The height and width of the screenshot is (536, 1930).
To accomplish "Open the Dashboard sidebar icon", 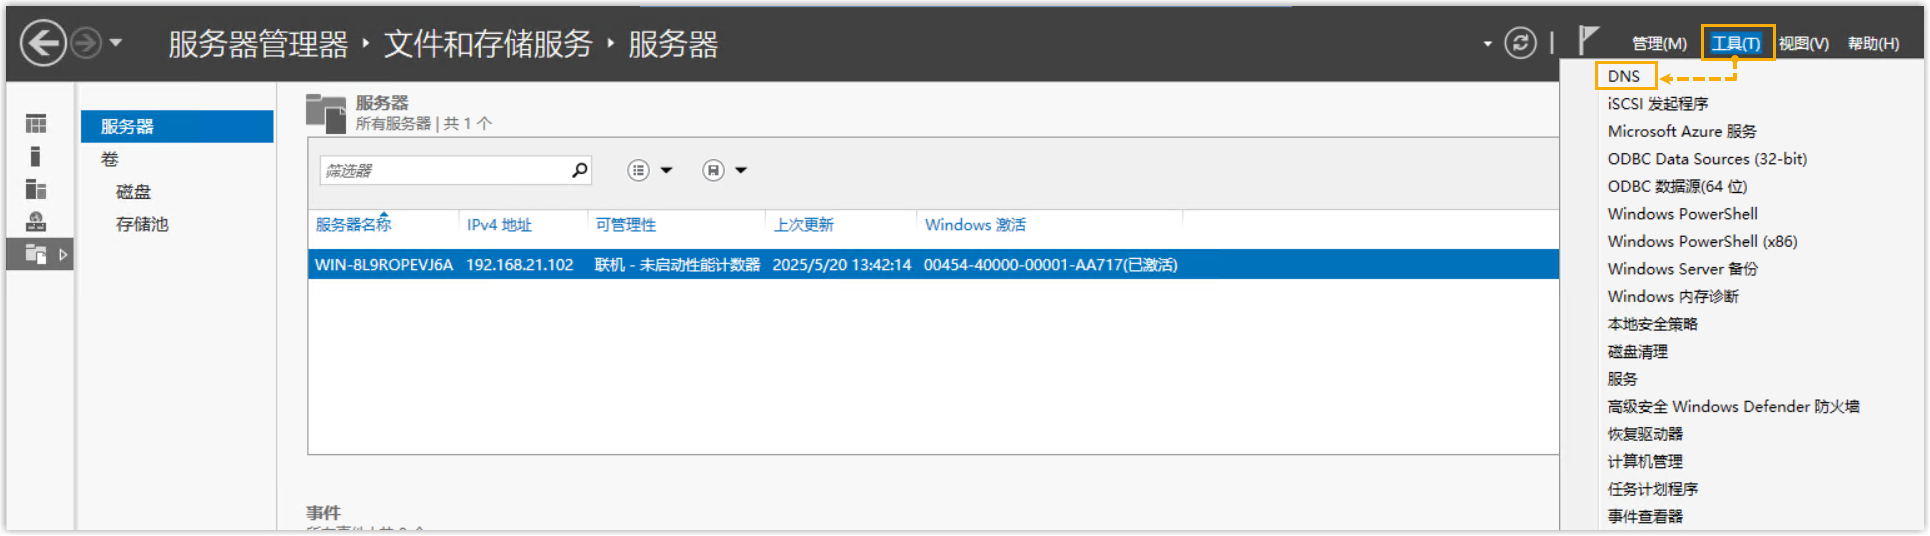I will coord(36,124).
